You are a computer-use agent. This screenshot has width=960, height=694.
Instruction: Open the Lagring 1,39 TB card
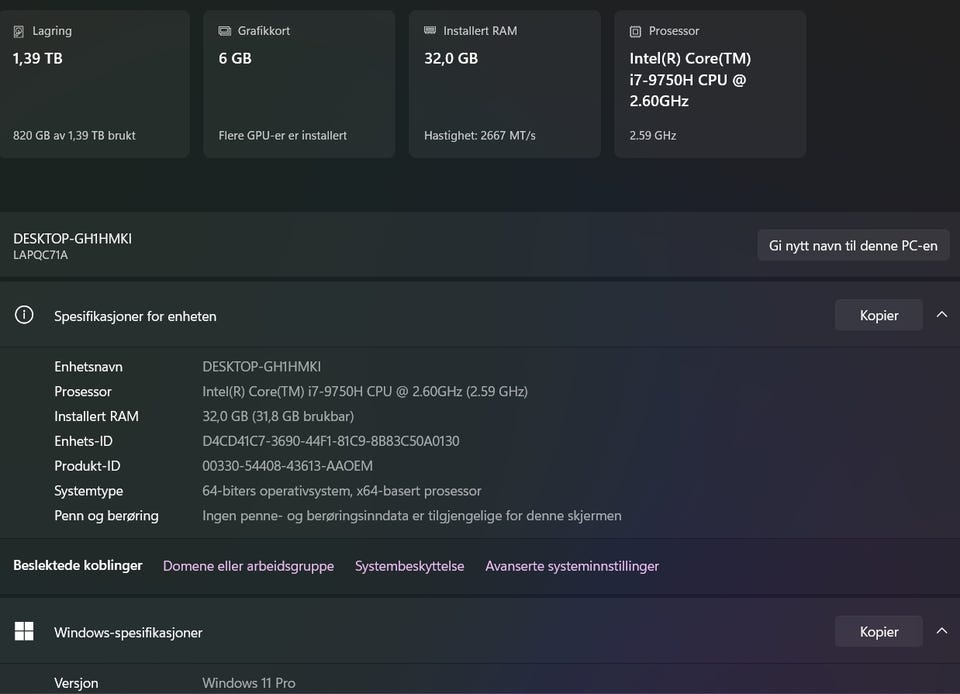coord(94,84)
